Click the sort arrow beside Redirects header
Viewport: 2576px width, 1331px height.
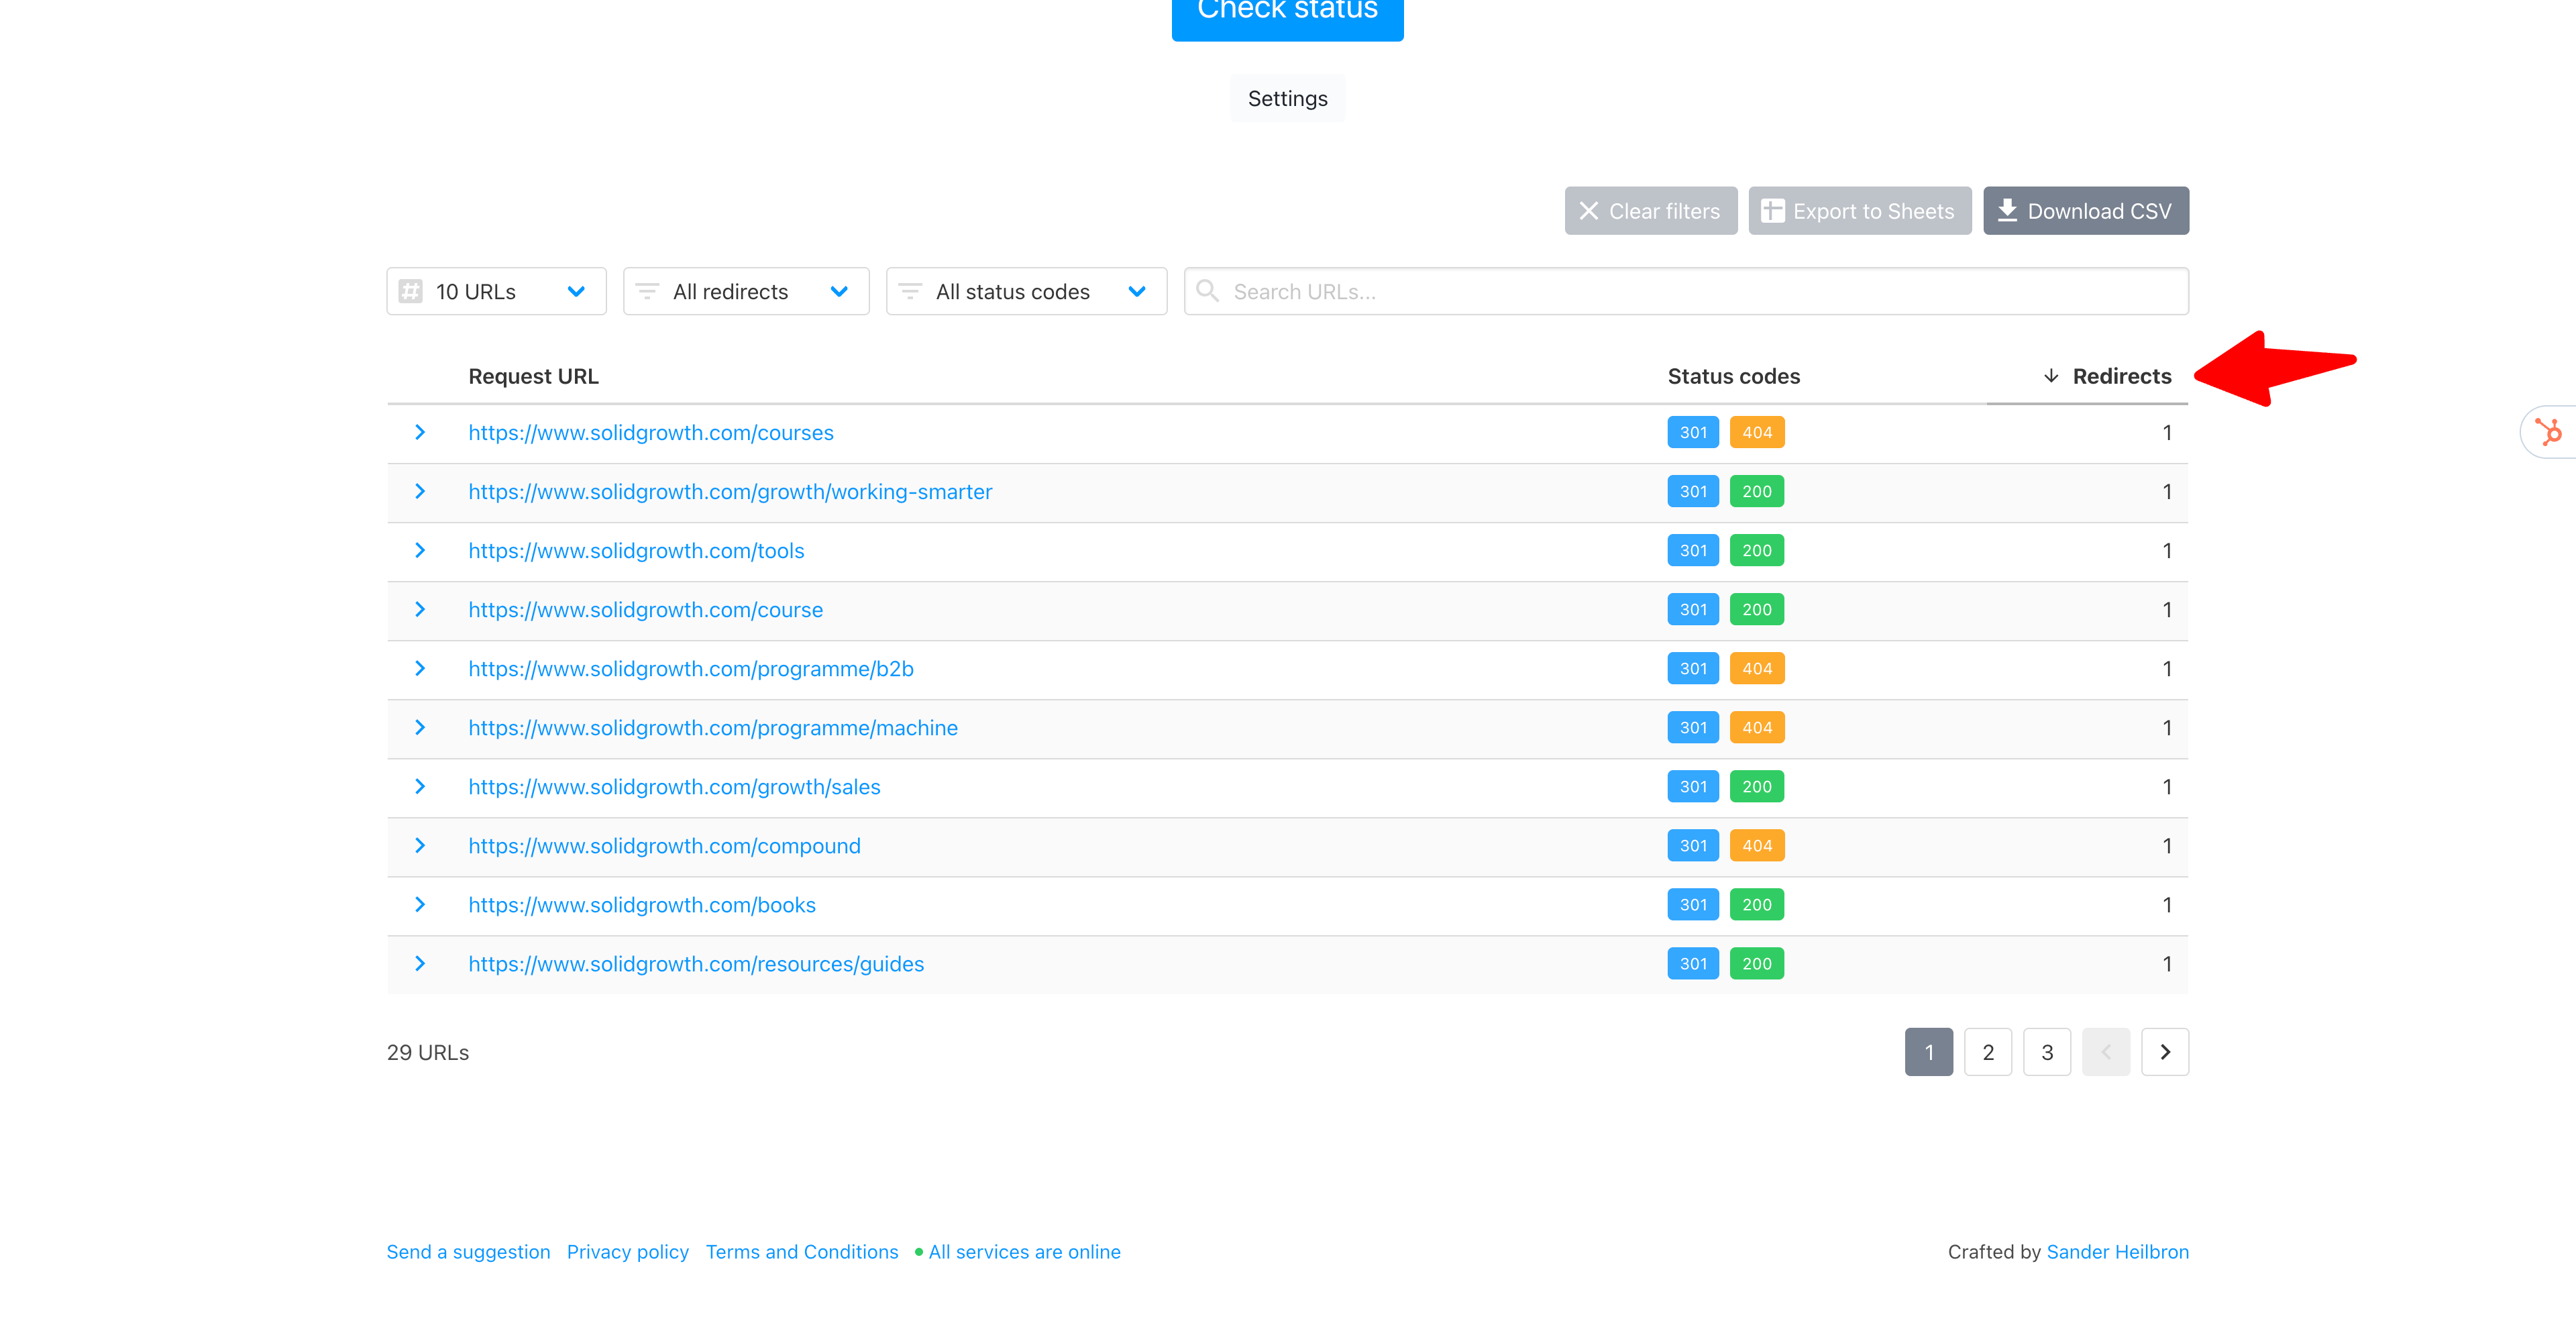point(2050,376)
